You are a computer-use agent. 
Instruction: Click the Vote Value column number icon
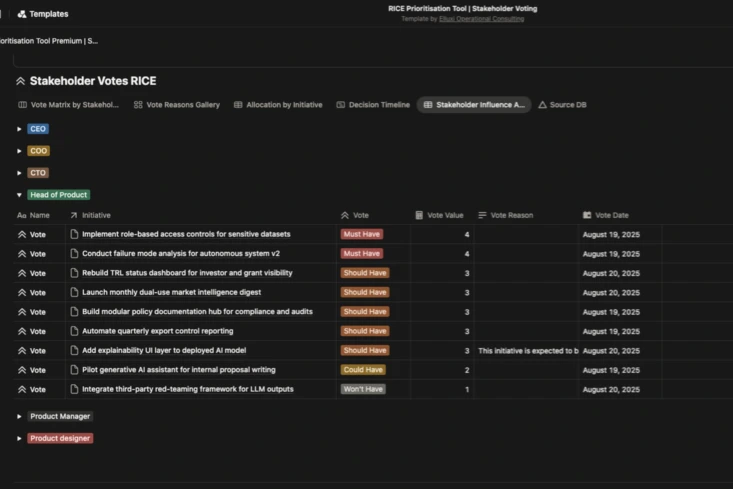(419, 215)
